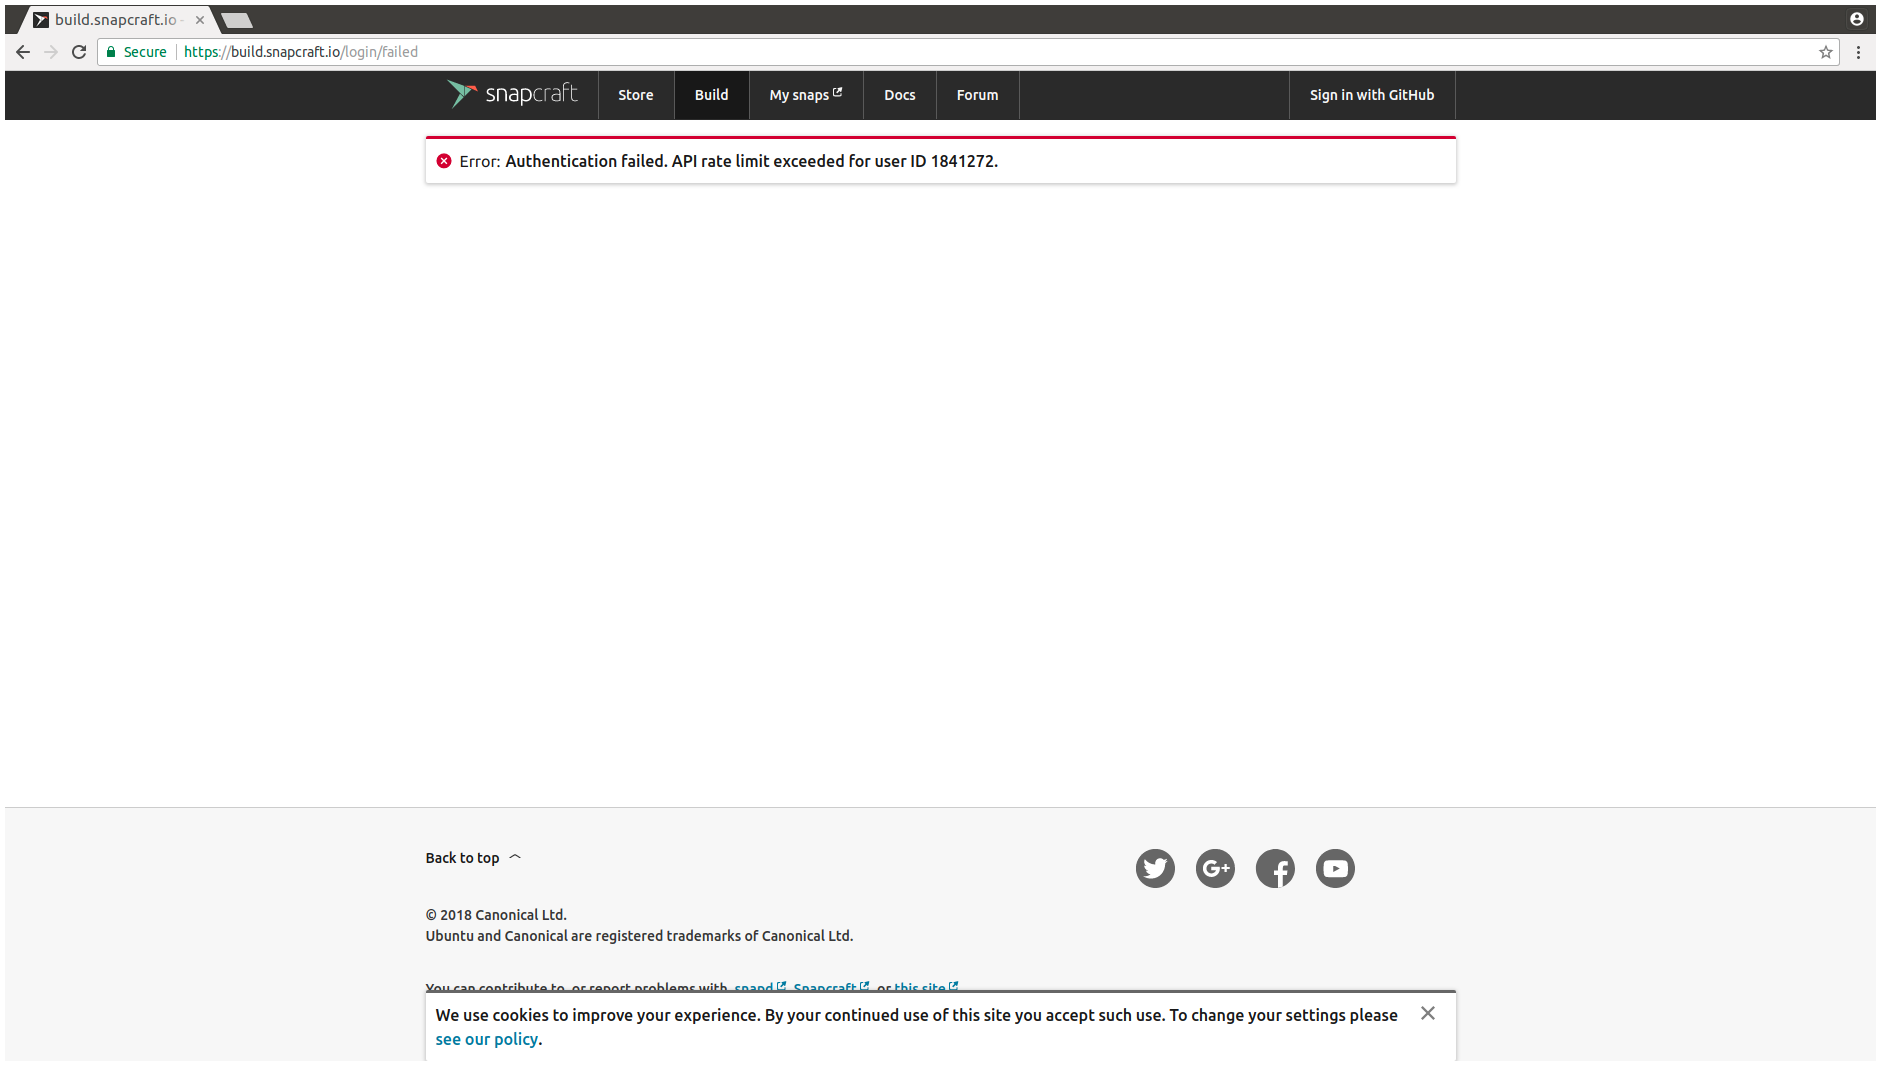
Task: Open the Forum section
Action: 977,95
